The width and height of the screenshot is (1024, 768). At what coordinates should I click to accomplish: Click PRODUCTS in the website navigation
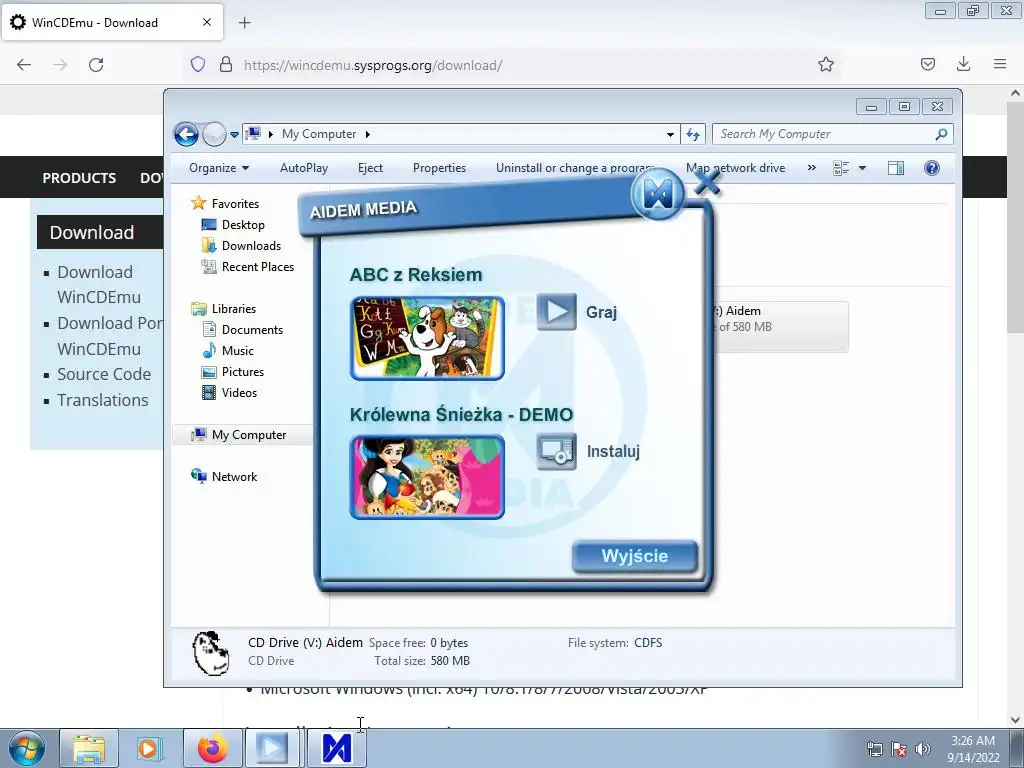click(79, 178)
